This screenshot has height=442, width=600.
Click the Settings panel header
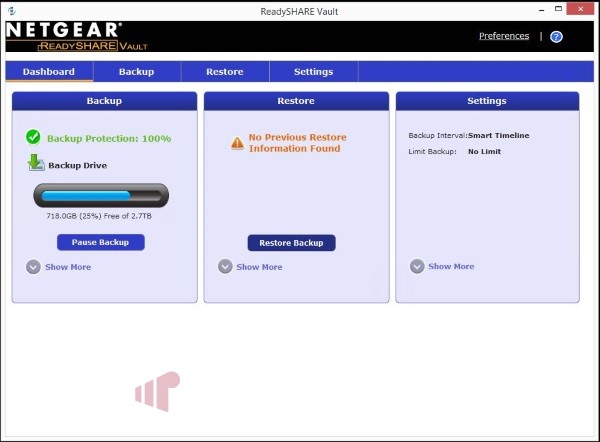pyautogui.click(x=487, y=101)
